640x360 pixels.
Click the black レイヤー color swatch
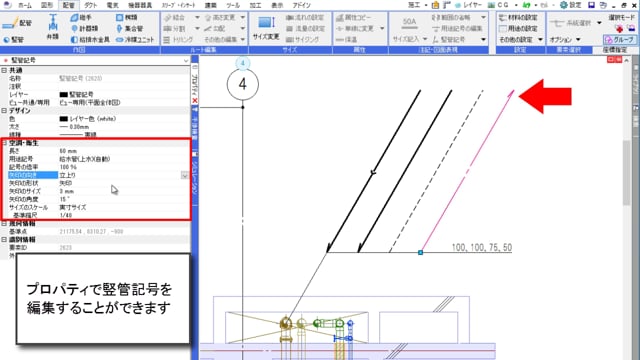point(63,95)
